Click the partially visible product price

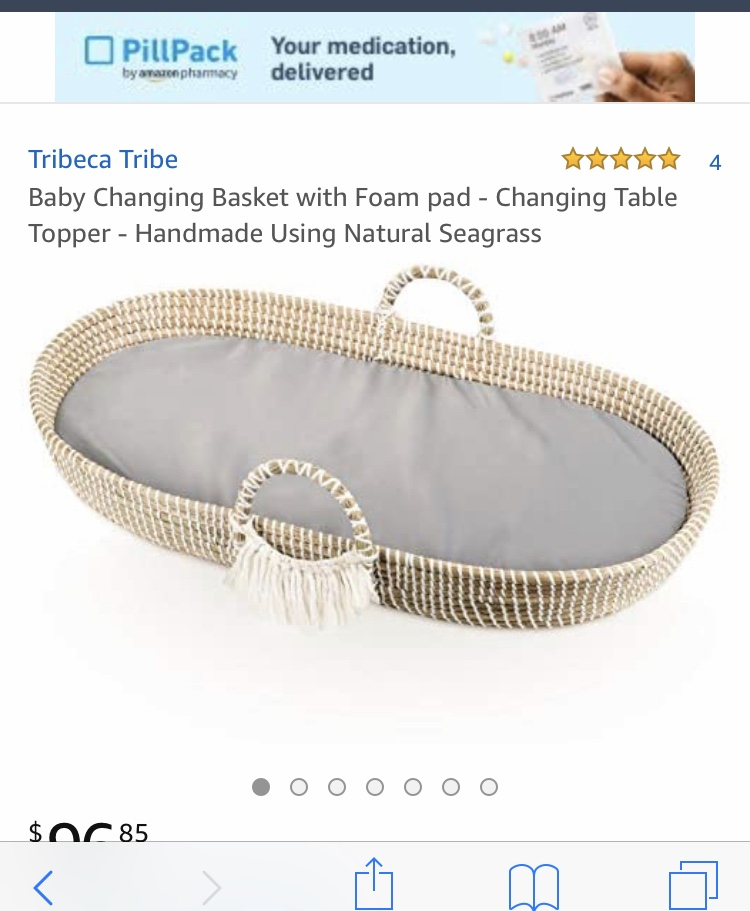click(x=88, y=832)
